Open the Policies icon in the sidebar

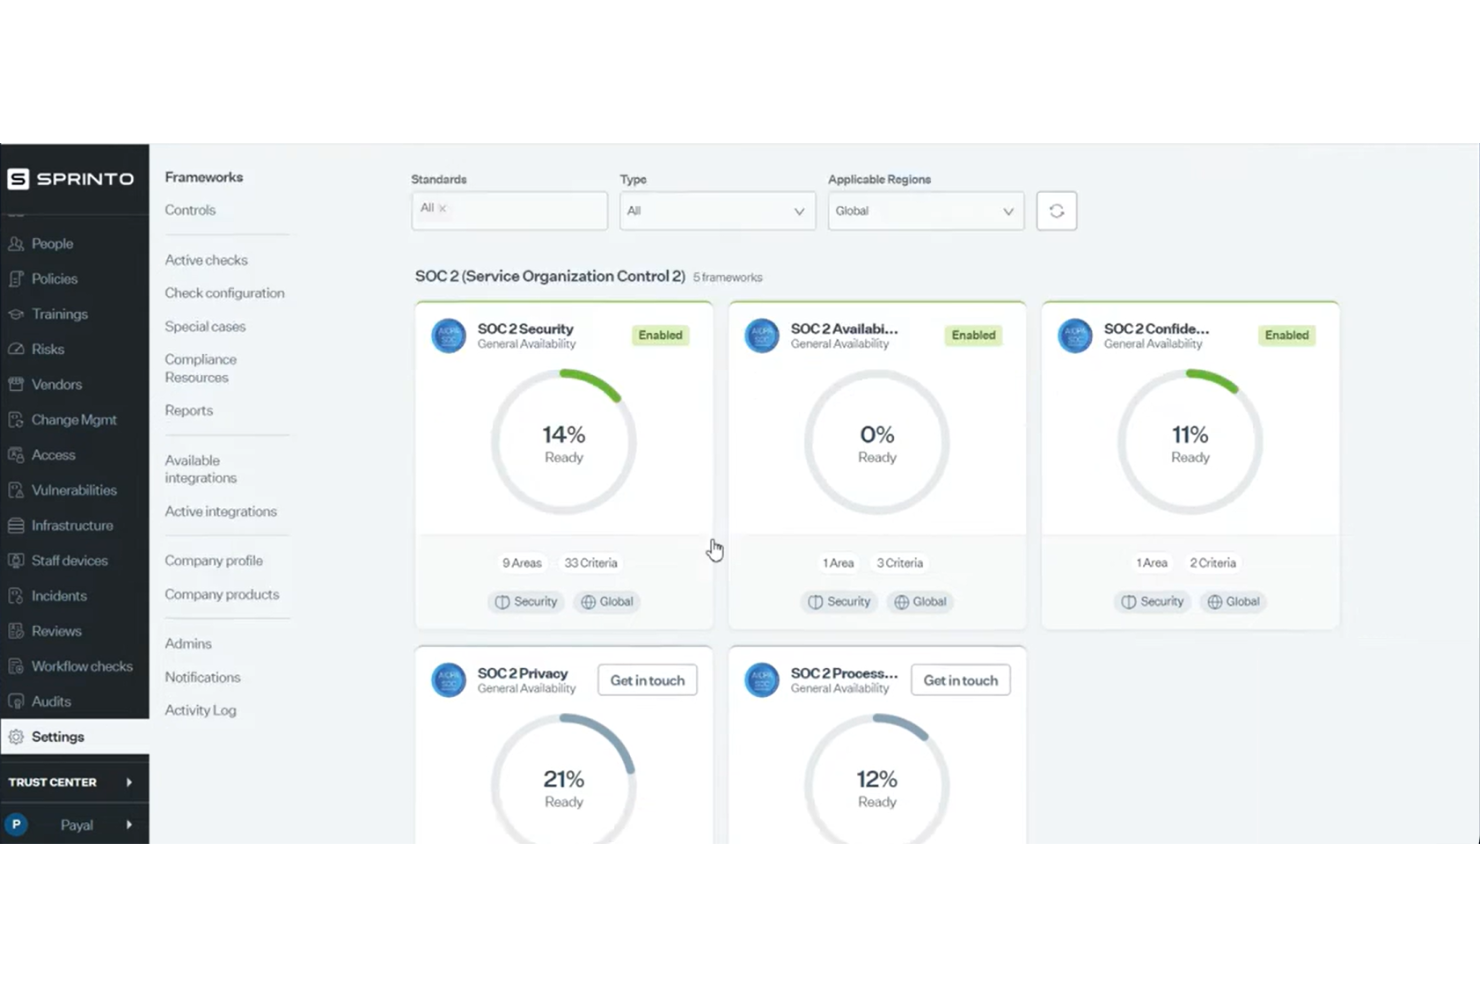coord(16,279)
